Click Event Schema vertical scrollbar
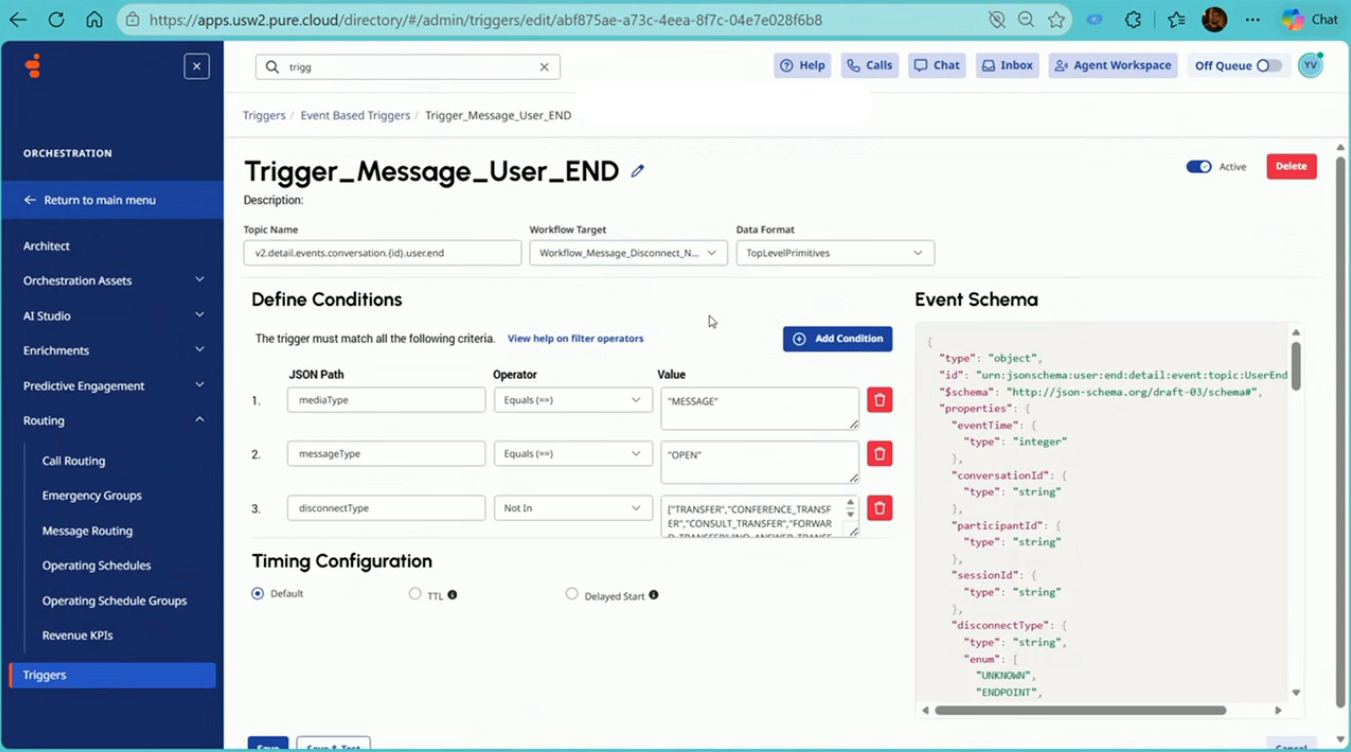This screenshot has width=1351, height=752. 1296,366
